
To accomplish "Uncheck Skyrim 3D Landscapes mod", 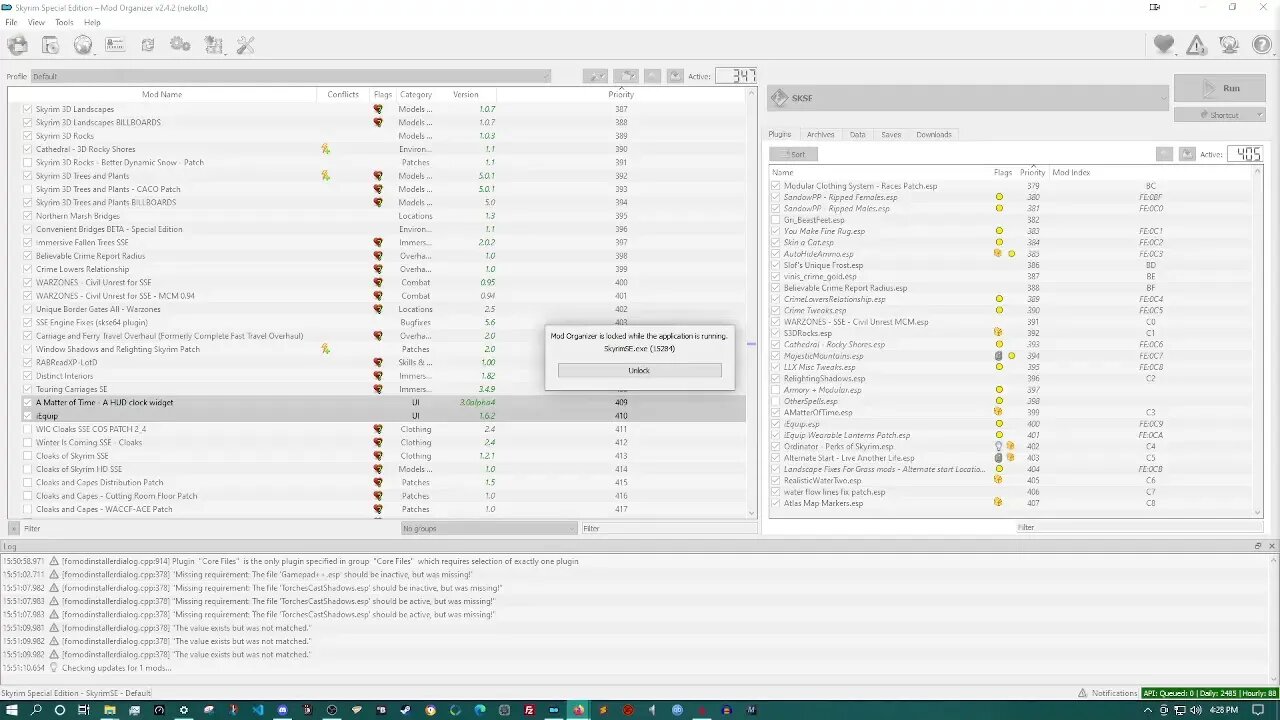I will click(x=28, y=109).
